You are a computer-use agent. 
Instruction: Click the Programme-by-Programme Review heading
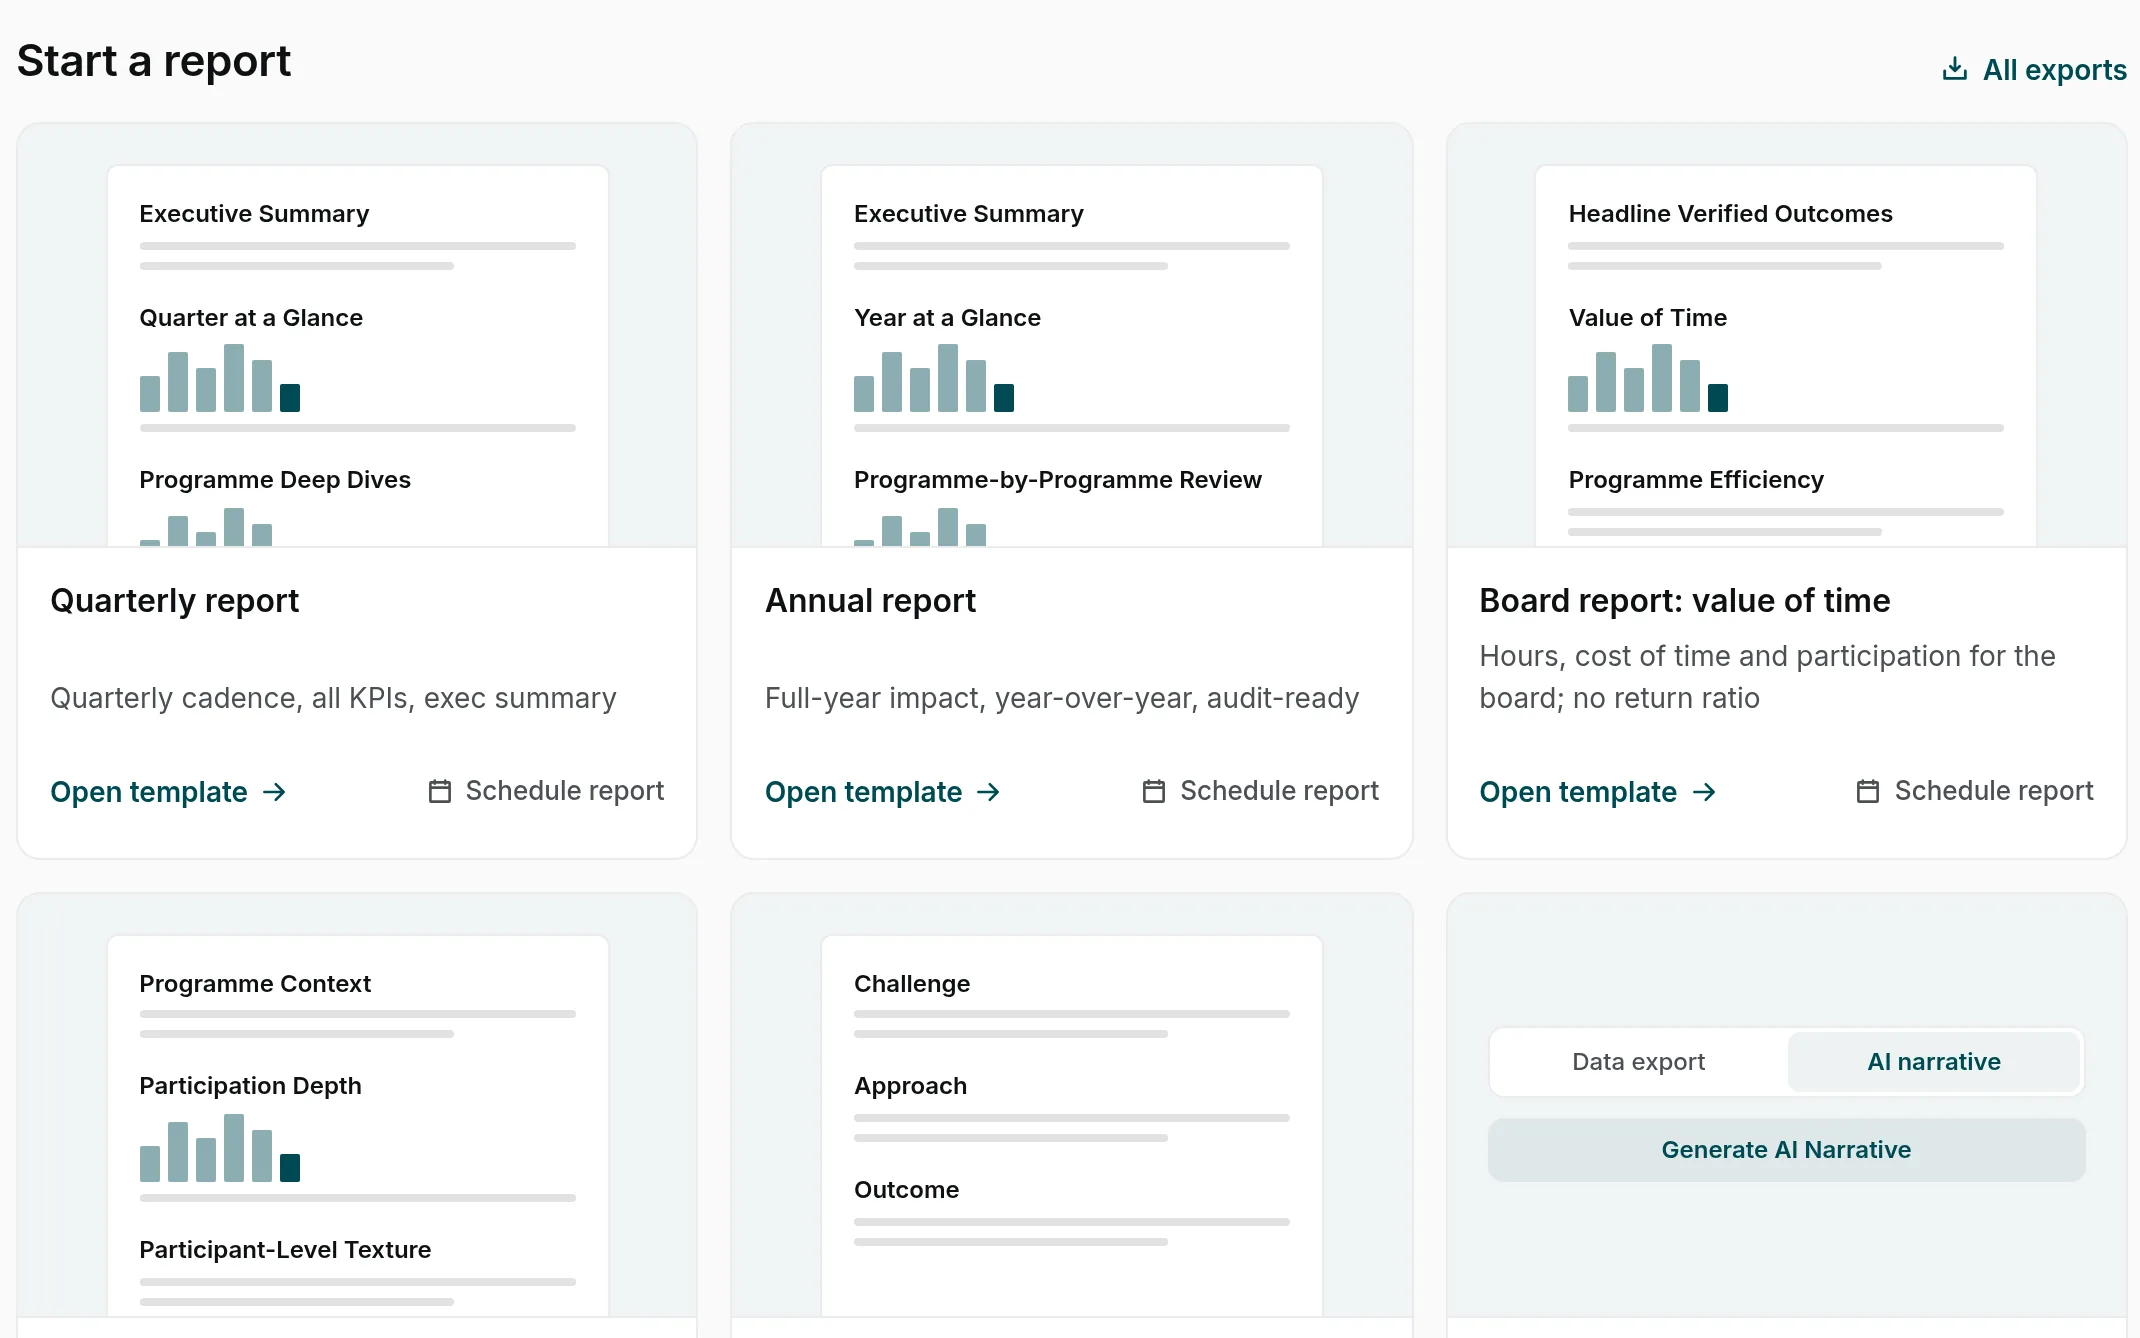point(1058,480)
